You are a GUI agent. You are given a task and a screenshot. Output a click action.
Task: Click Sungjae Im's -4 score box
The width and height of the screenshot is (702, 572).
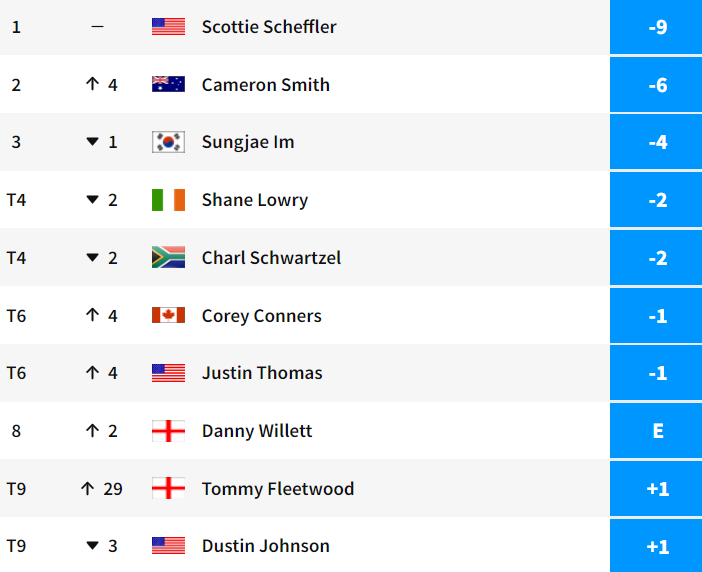(x=656, y=142)
